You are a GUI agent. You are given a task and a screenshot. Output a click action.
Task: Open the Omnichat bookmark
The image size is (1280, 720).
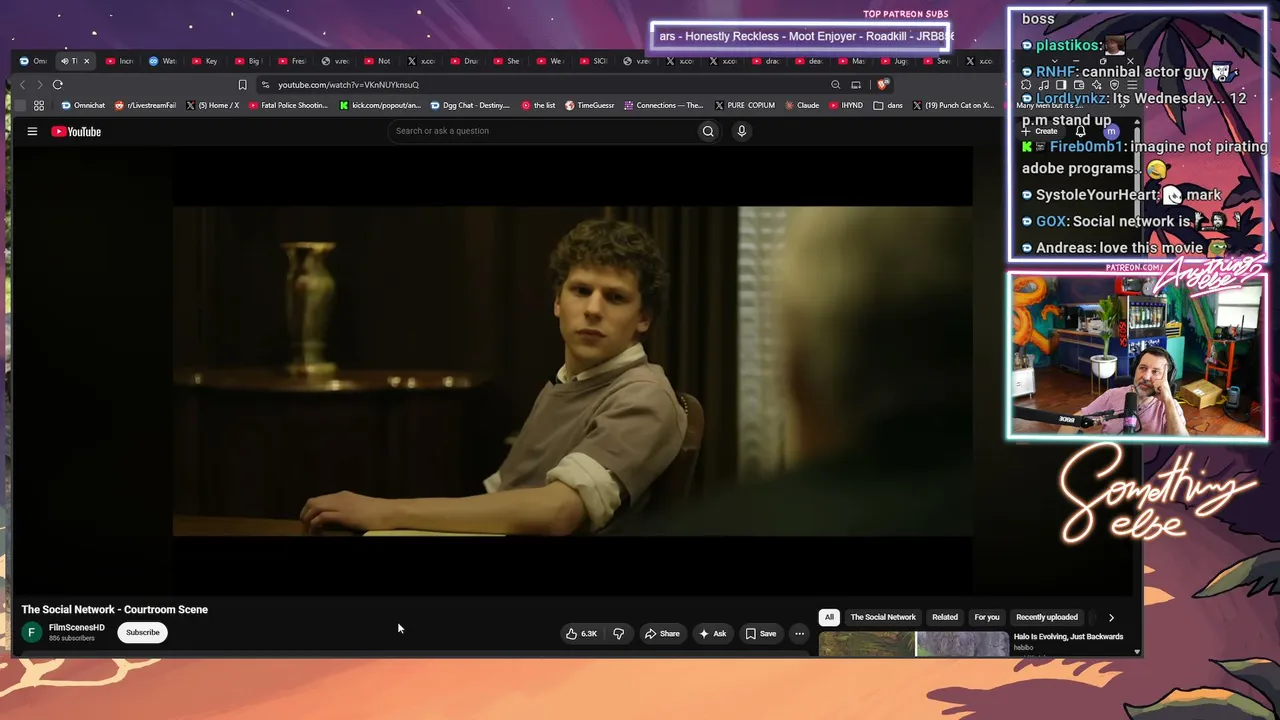pyautogui.click(x=83, y=105)
